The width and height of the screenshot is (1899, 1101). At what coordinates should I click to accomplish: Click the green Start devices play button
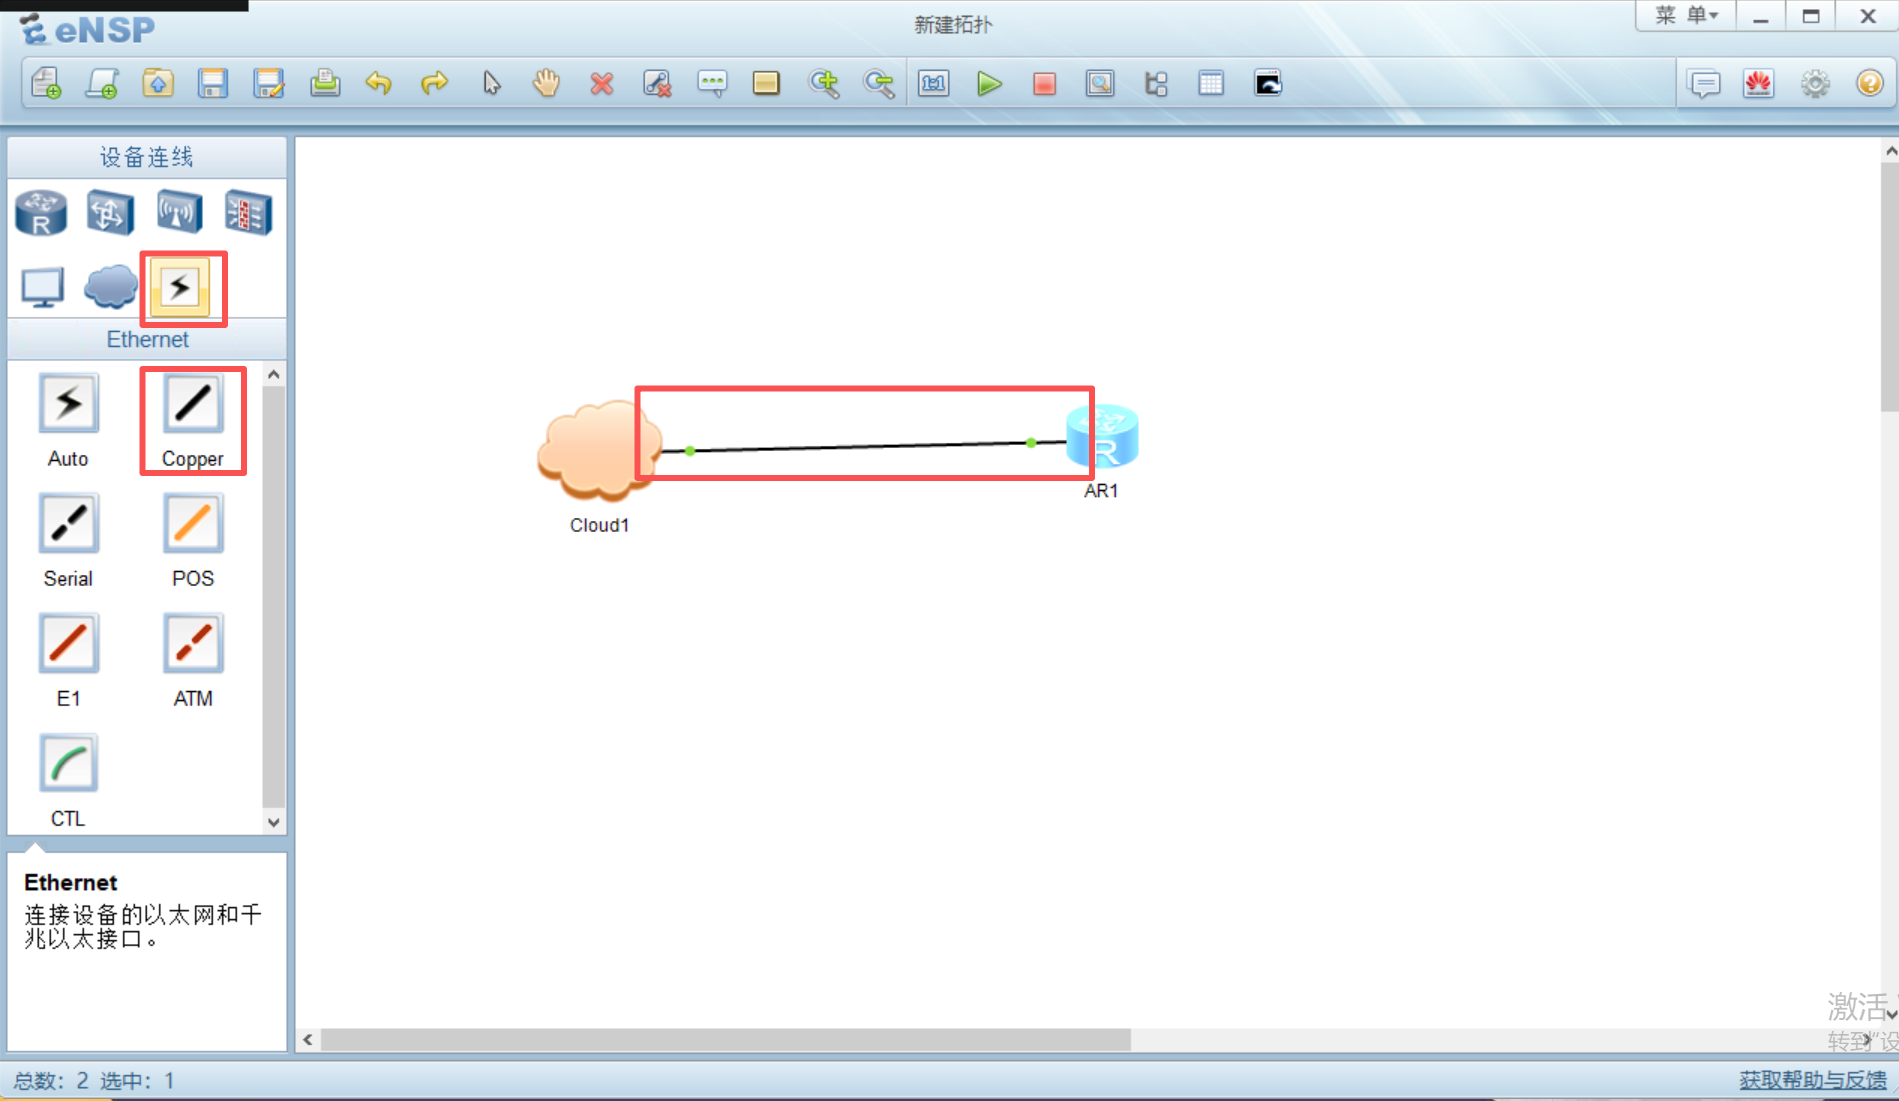(989, 84)
